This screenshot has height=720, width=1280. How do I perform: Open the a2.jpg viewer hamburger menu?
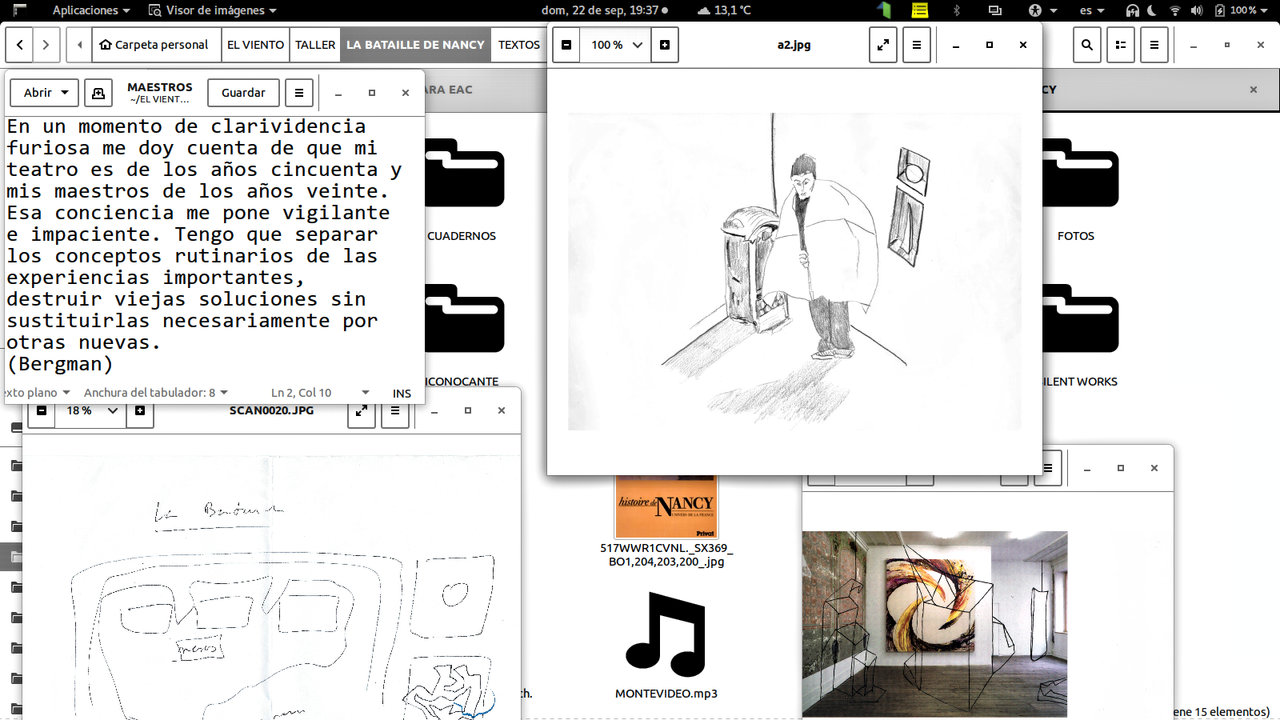pyautogui.click(x=917, y=45)
